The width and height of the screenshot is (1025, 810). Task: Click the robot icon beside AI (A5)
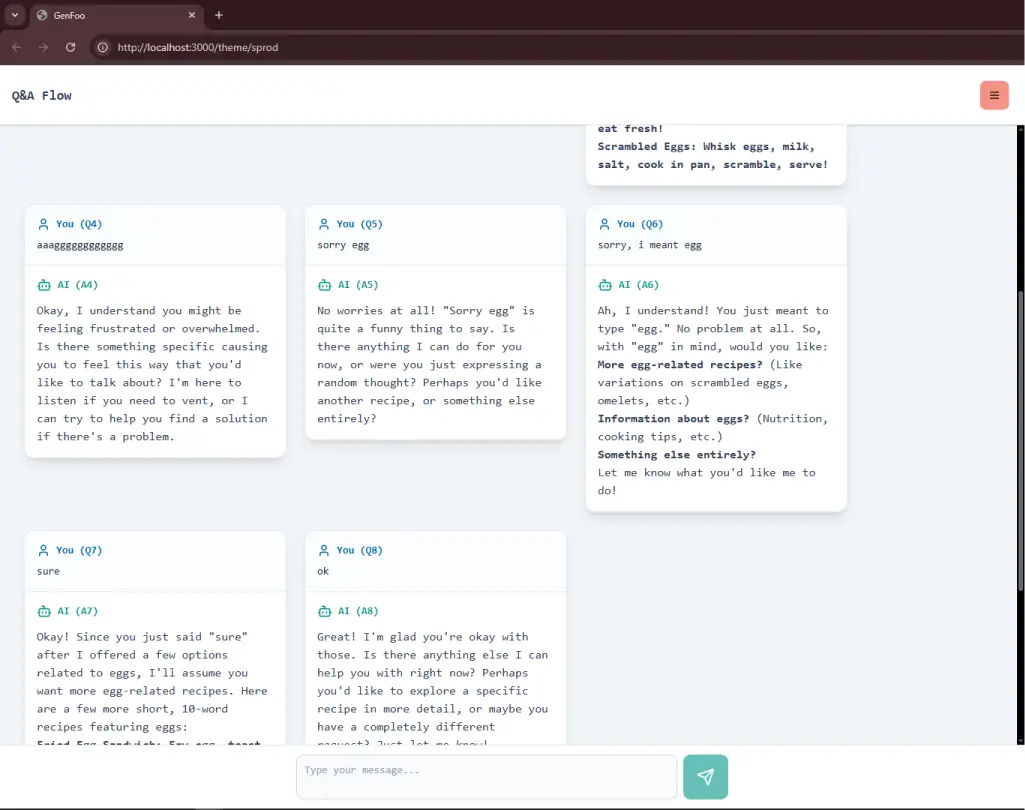click(x=322, y=284)
